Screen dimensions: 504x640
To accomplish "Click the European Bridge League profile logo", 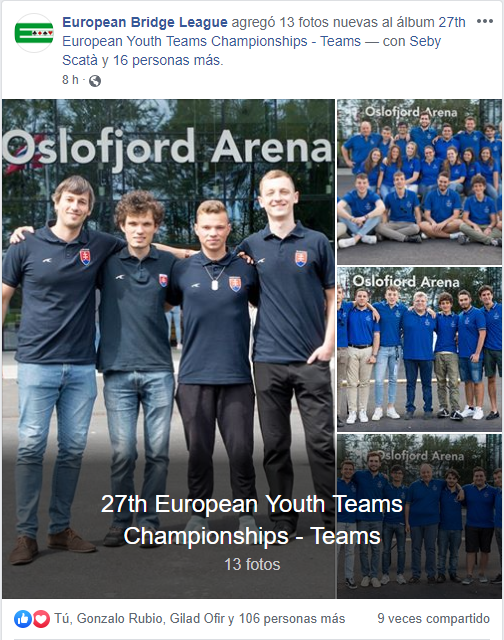I will (x=34, y=33).
